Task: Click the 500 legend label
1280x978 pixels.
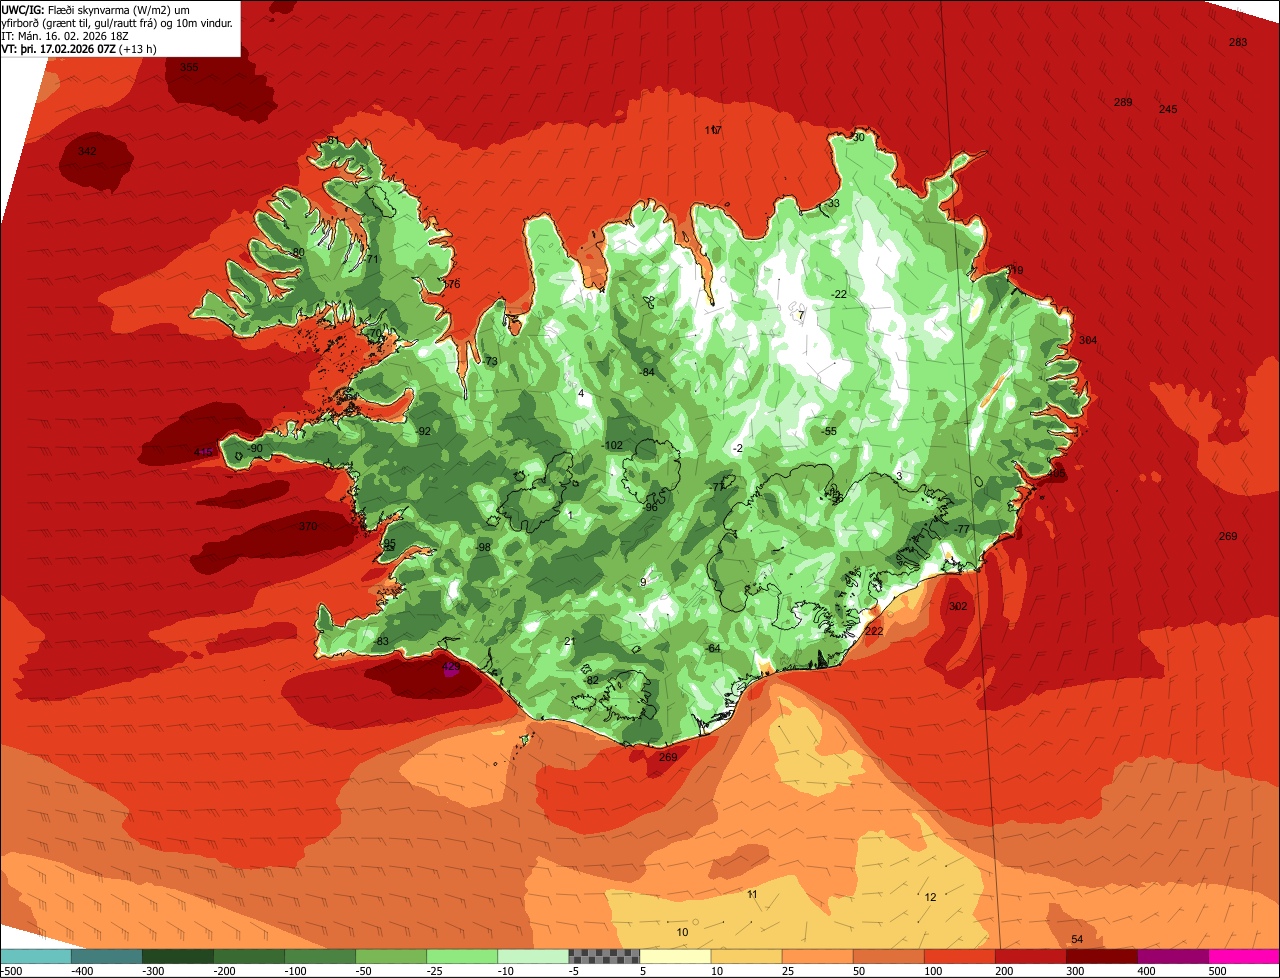Action: (x=1217, y=970)
